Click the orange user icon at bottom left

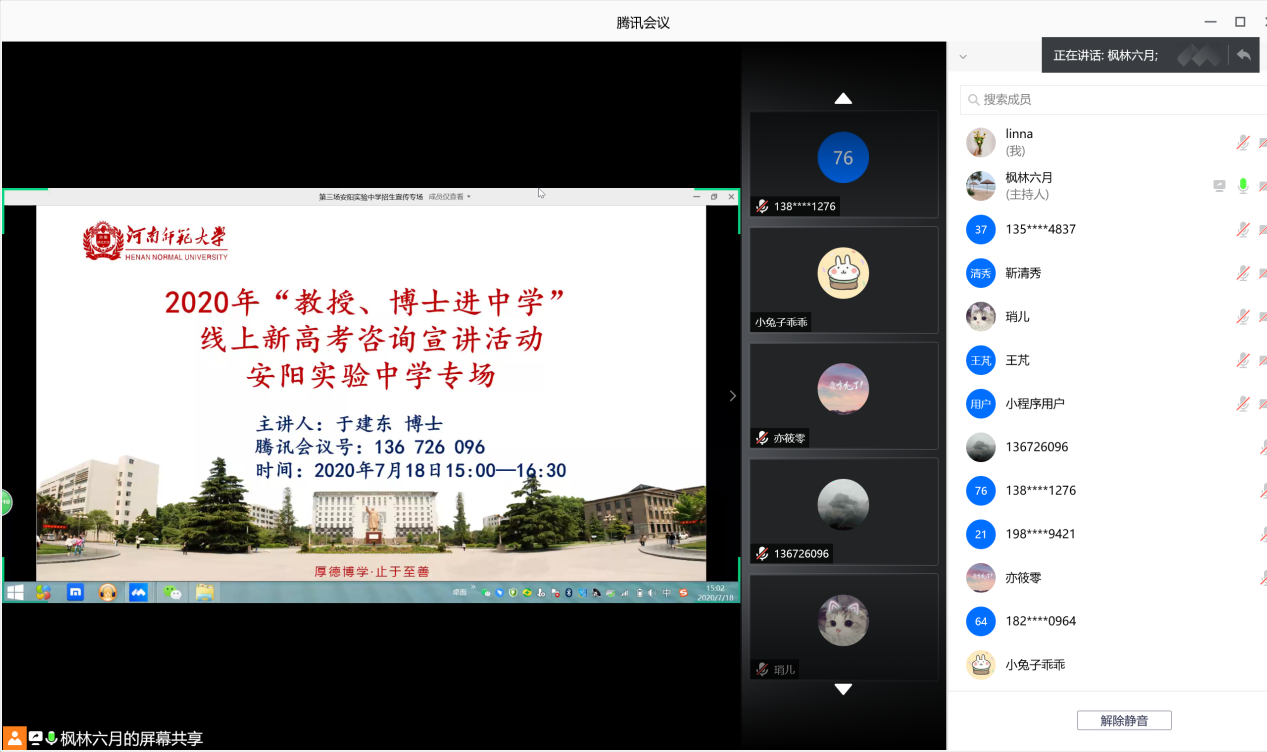(x=15, y=738)
